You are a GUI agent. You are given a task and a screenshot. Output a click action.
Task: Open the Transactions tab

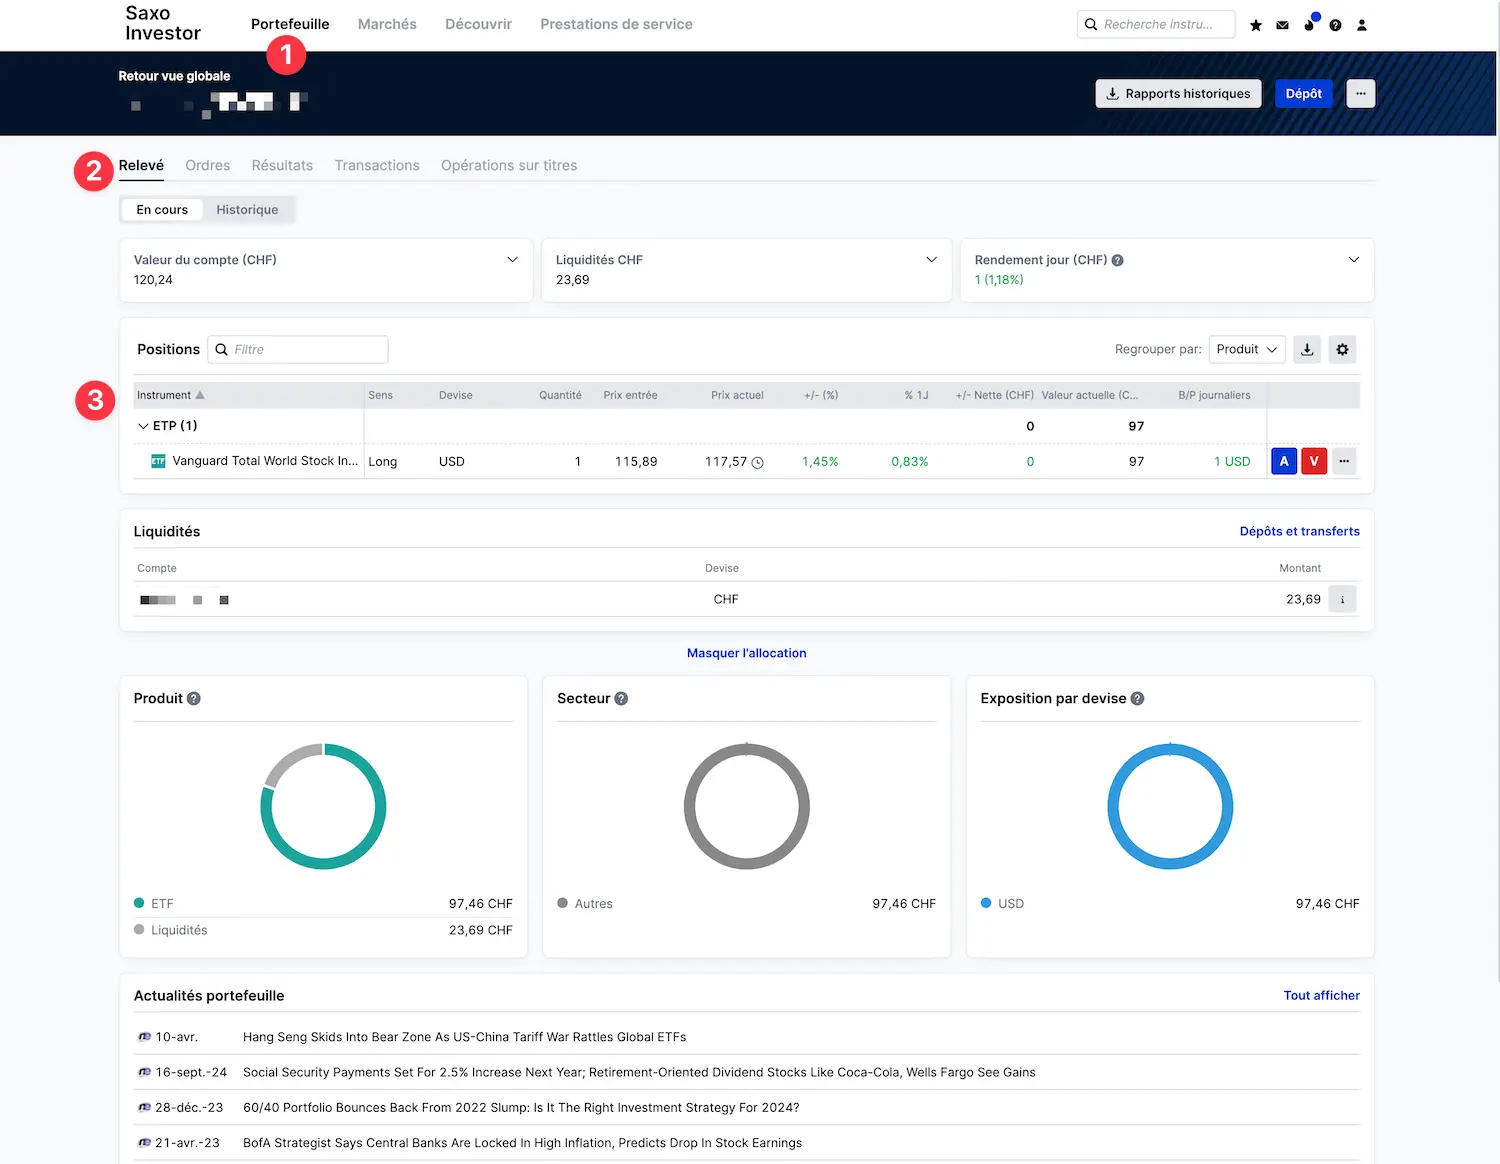click(377, 166)
